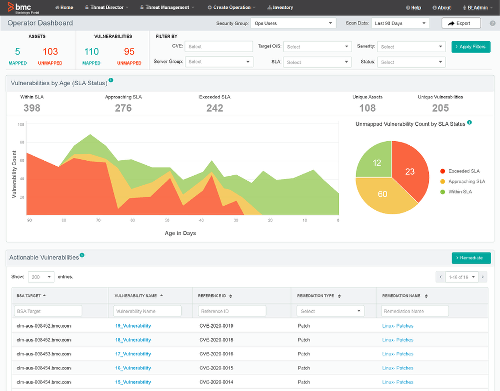Screen dimensions: 500x391
Task: Click the Apply Filters button
Action: click(x=471, y=47)
